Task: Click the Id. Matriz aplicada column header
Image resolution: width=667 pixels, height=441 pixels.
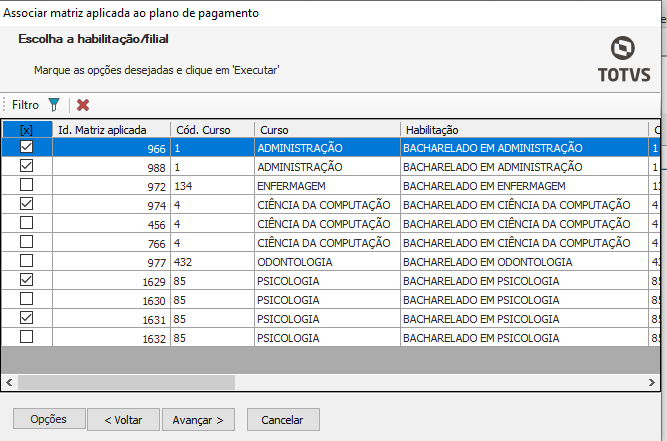Action: 110,130
